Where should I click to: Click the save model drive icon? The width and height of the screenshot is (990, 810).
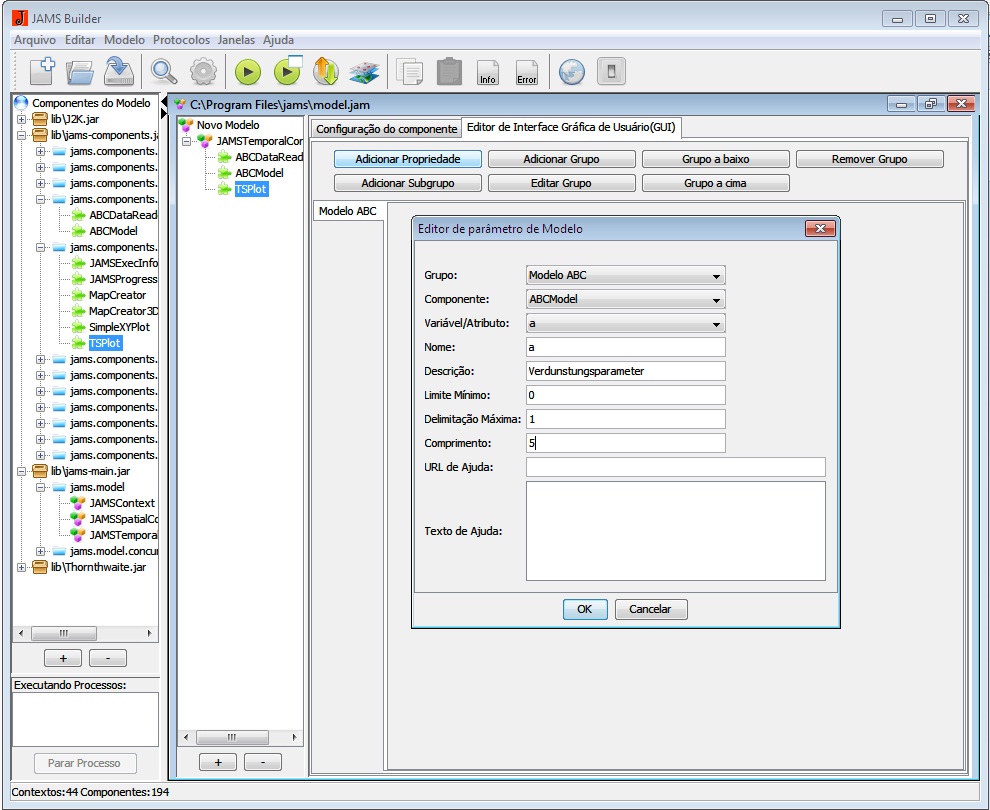(x=119, y=71)
